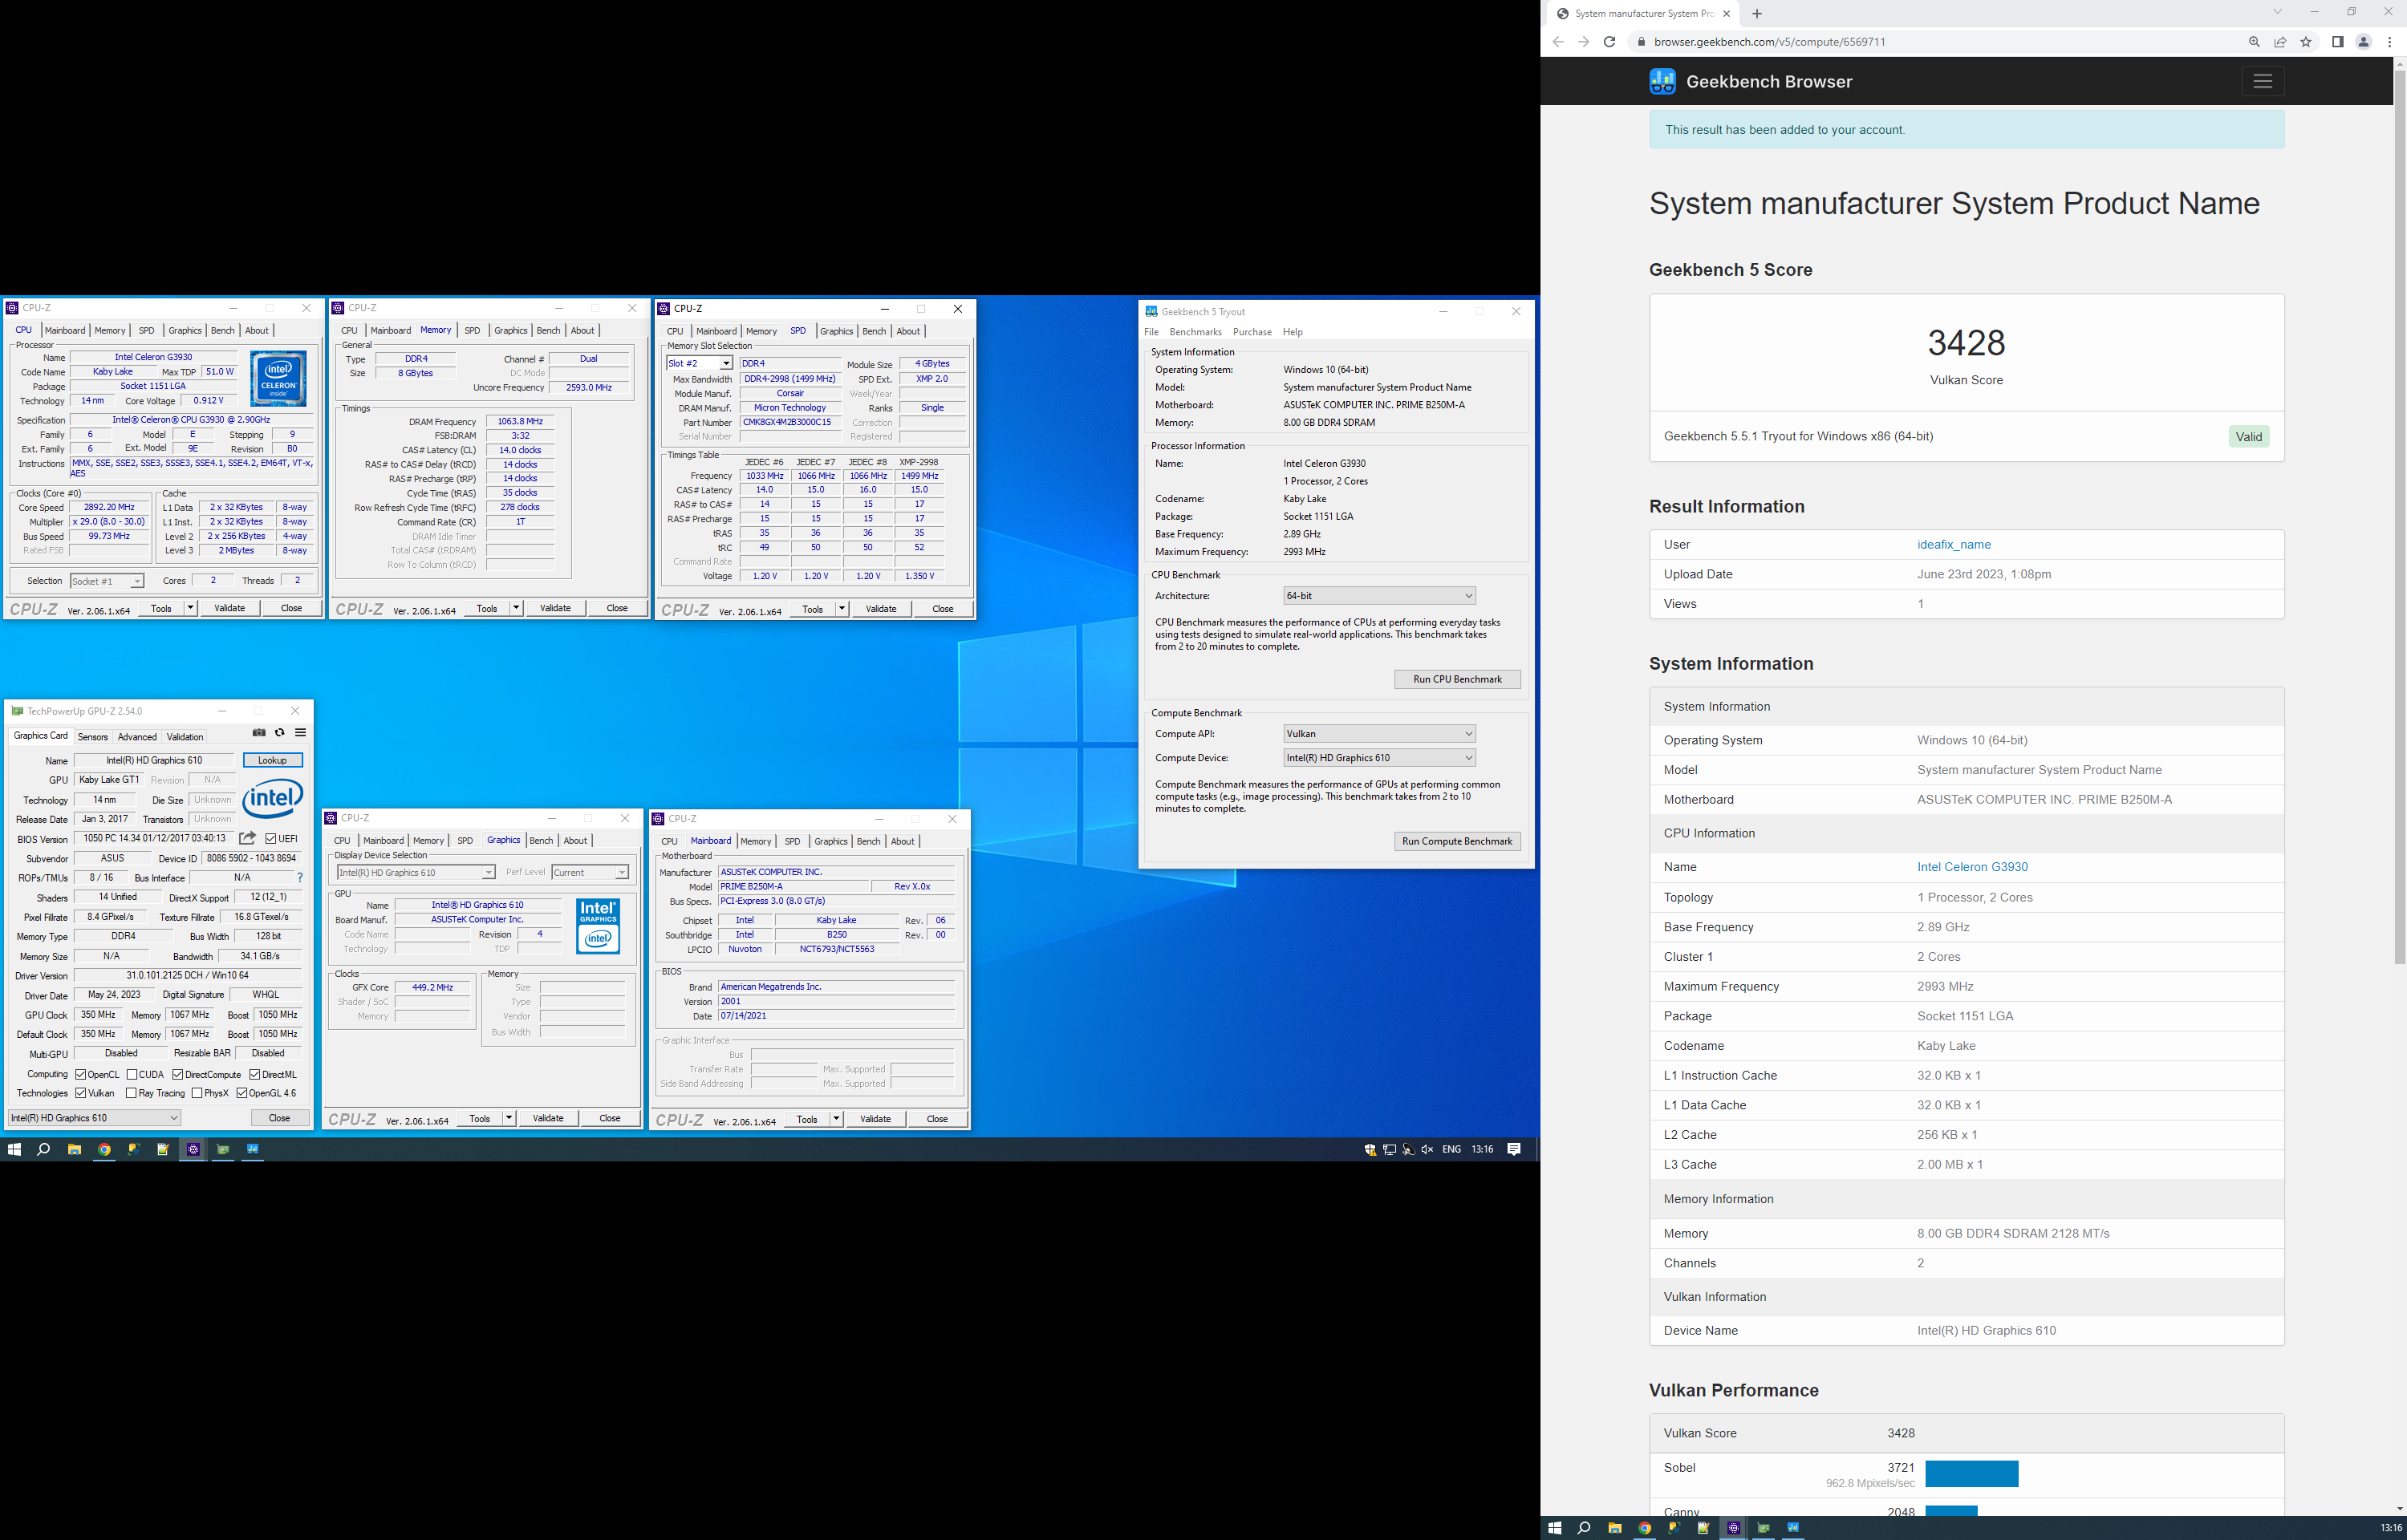
Task: Toggle the DirectCompute checkbox
Action: click(x=177, y=1075)
